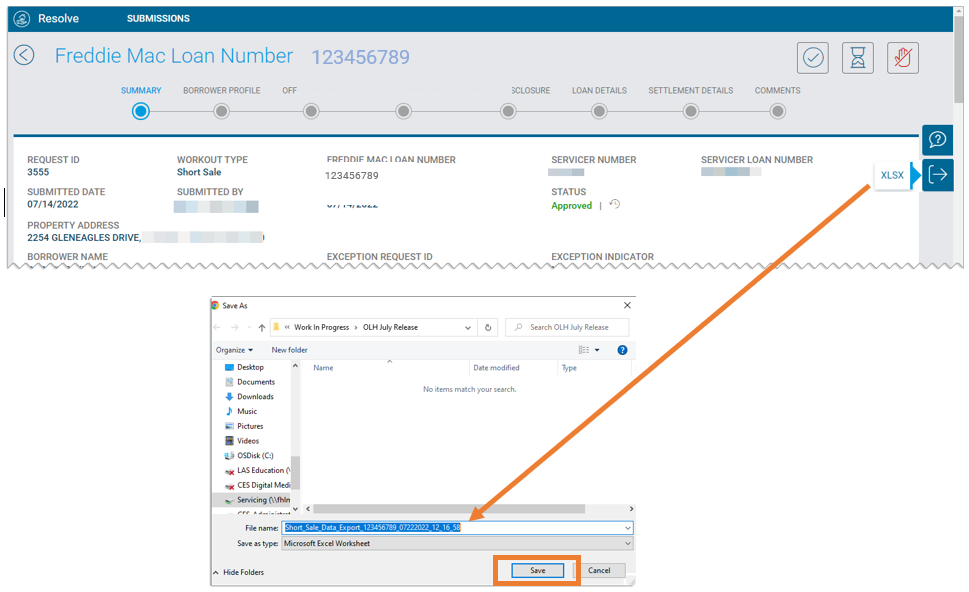Click the folder tree scroll up arrow
This screenshot has width=969, height=592.
(295, 366)
